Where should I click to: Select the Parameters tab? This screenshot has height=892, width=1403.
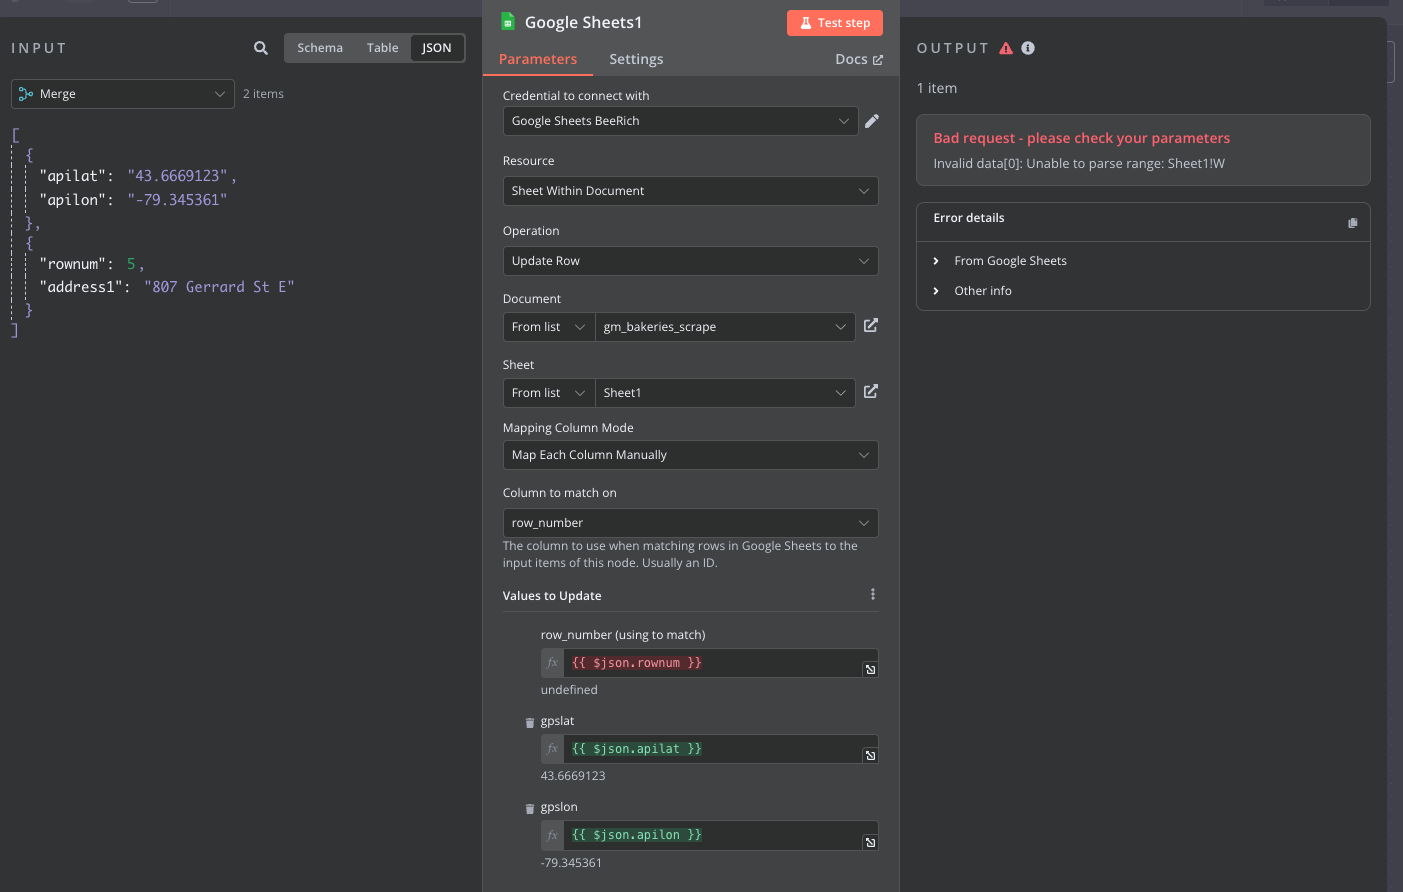[x=538, y=59]
